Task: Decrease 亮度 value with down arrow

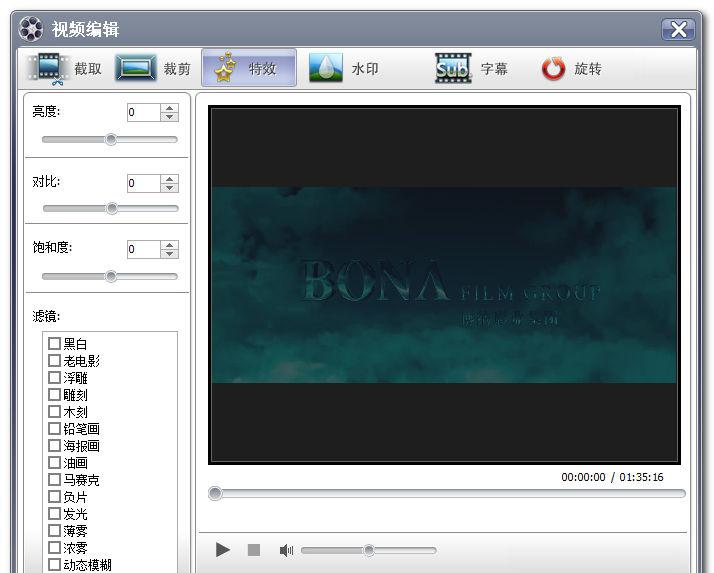Action: (169, 117)
